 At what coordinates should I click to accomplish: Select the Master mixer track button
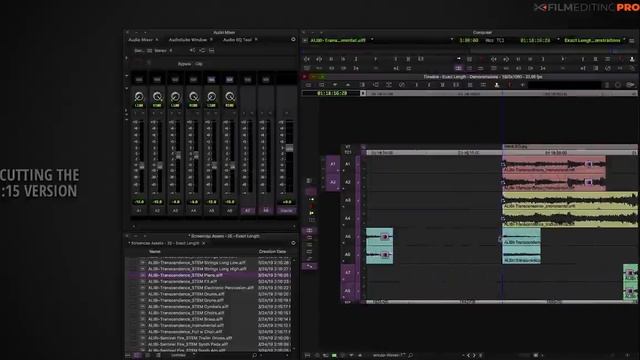[287, 211]
